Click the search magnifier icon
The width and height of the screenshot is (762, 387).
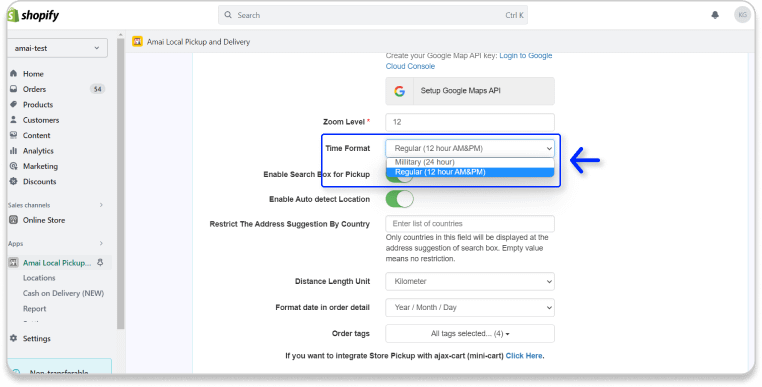[228, 15]
